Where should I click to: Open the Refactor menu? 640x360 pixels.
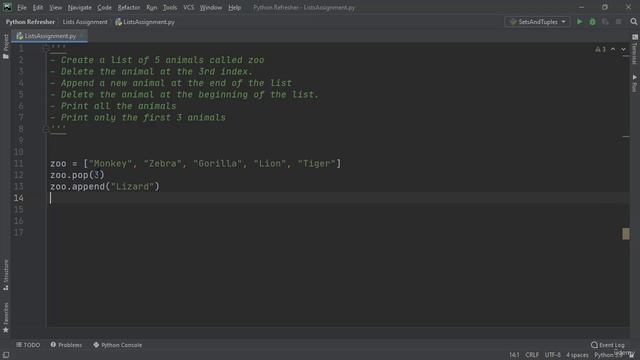tap(129, 7)
